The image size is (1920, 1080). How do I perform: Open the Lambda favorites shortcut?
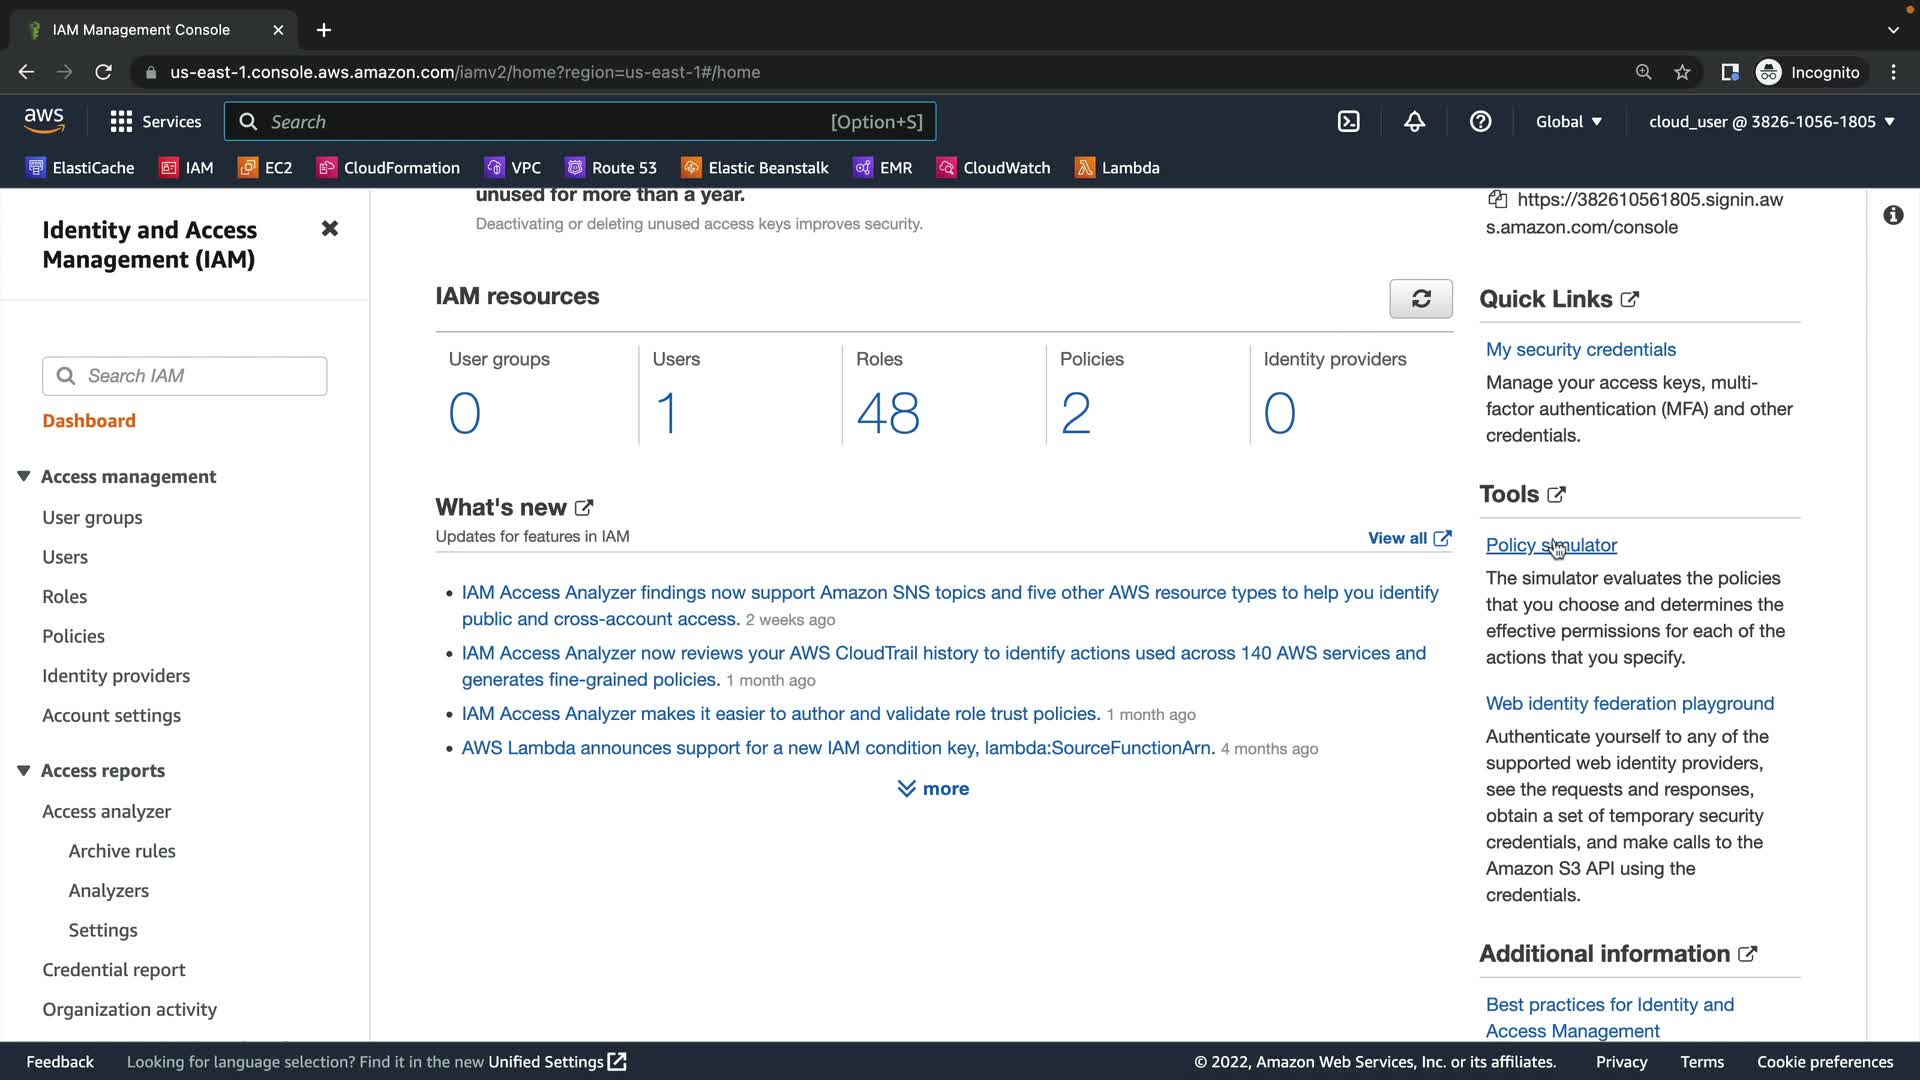click(1117, 168)
